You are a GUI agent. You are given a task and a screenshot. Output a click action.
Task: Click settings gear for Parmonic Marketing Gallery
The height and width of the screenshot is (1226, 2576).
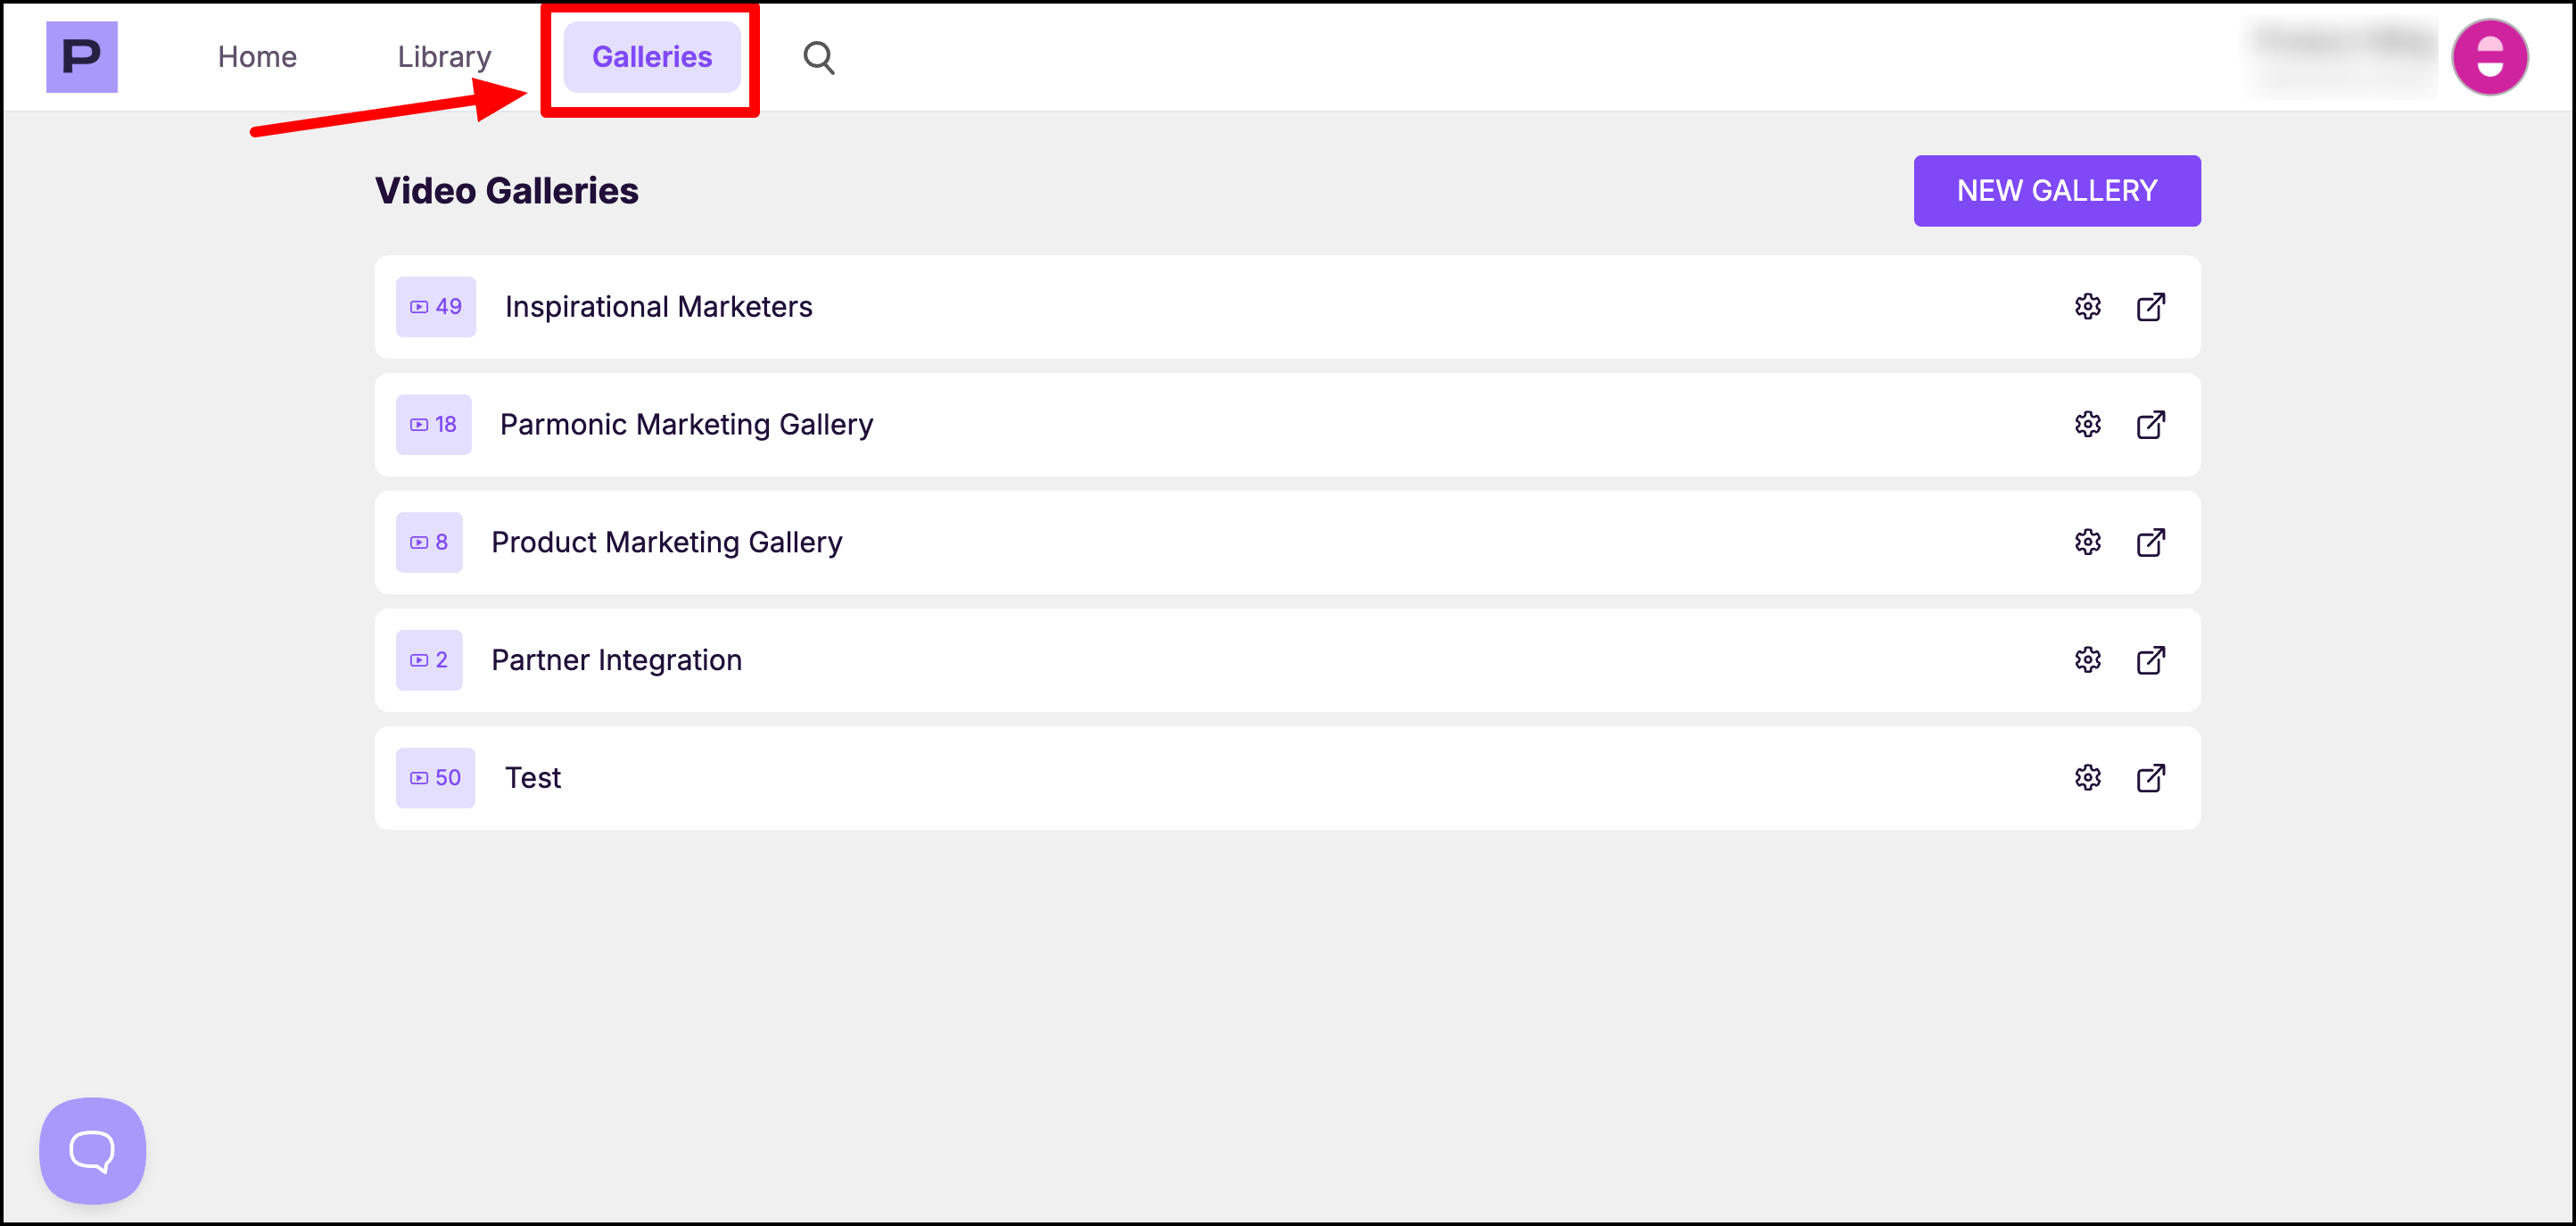point(2087,424)
